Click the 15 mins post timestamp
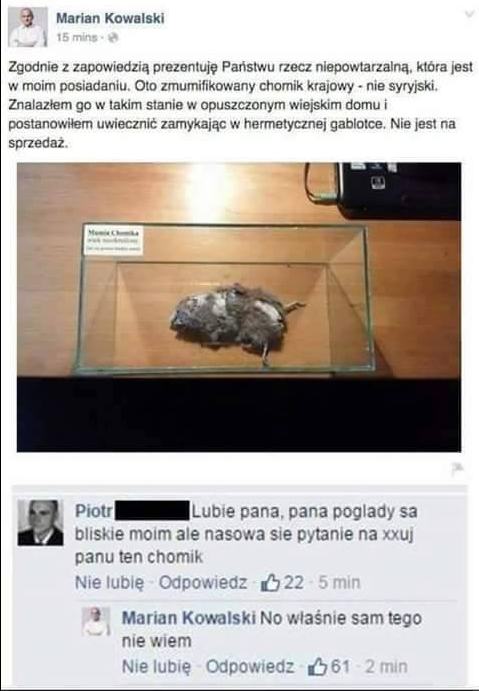 coord(76,37)
